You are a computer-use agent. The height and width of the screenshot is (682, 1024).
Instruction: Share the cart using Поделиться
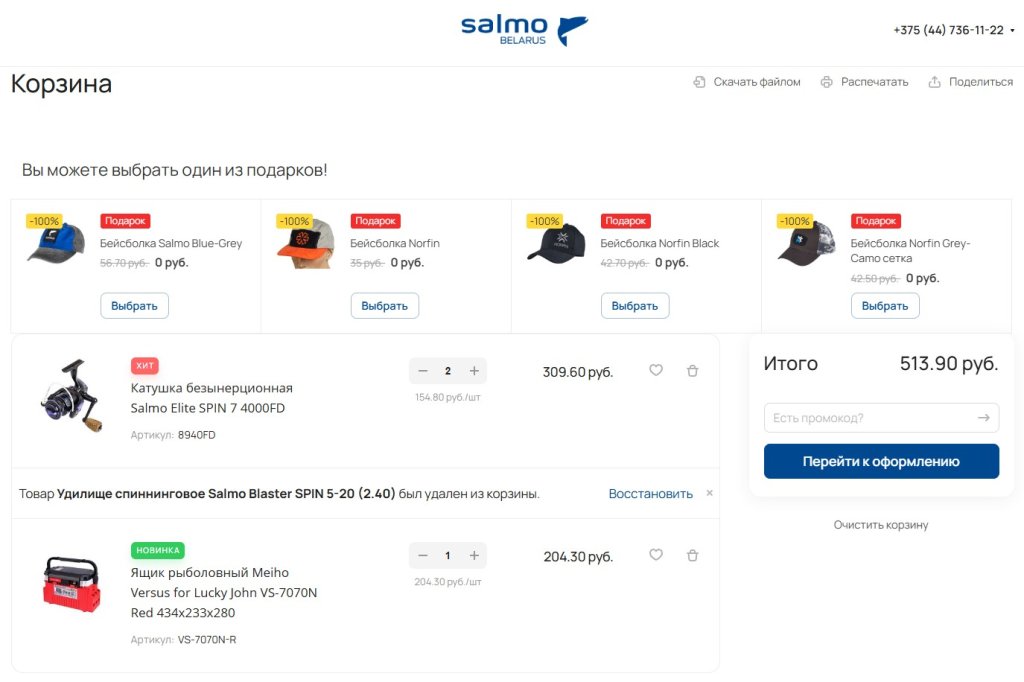(970, 82)
